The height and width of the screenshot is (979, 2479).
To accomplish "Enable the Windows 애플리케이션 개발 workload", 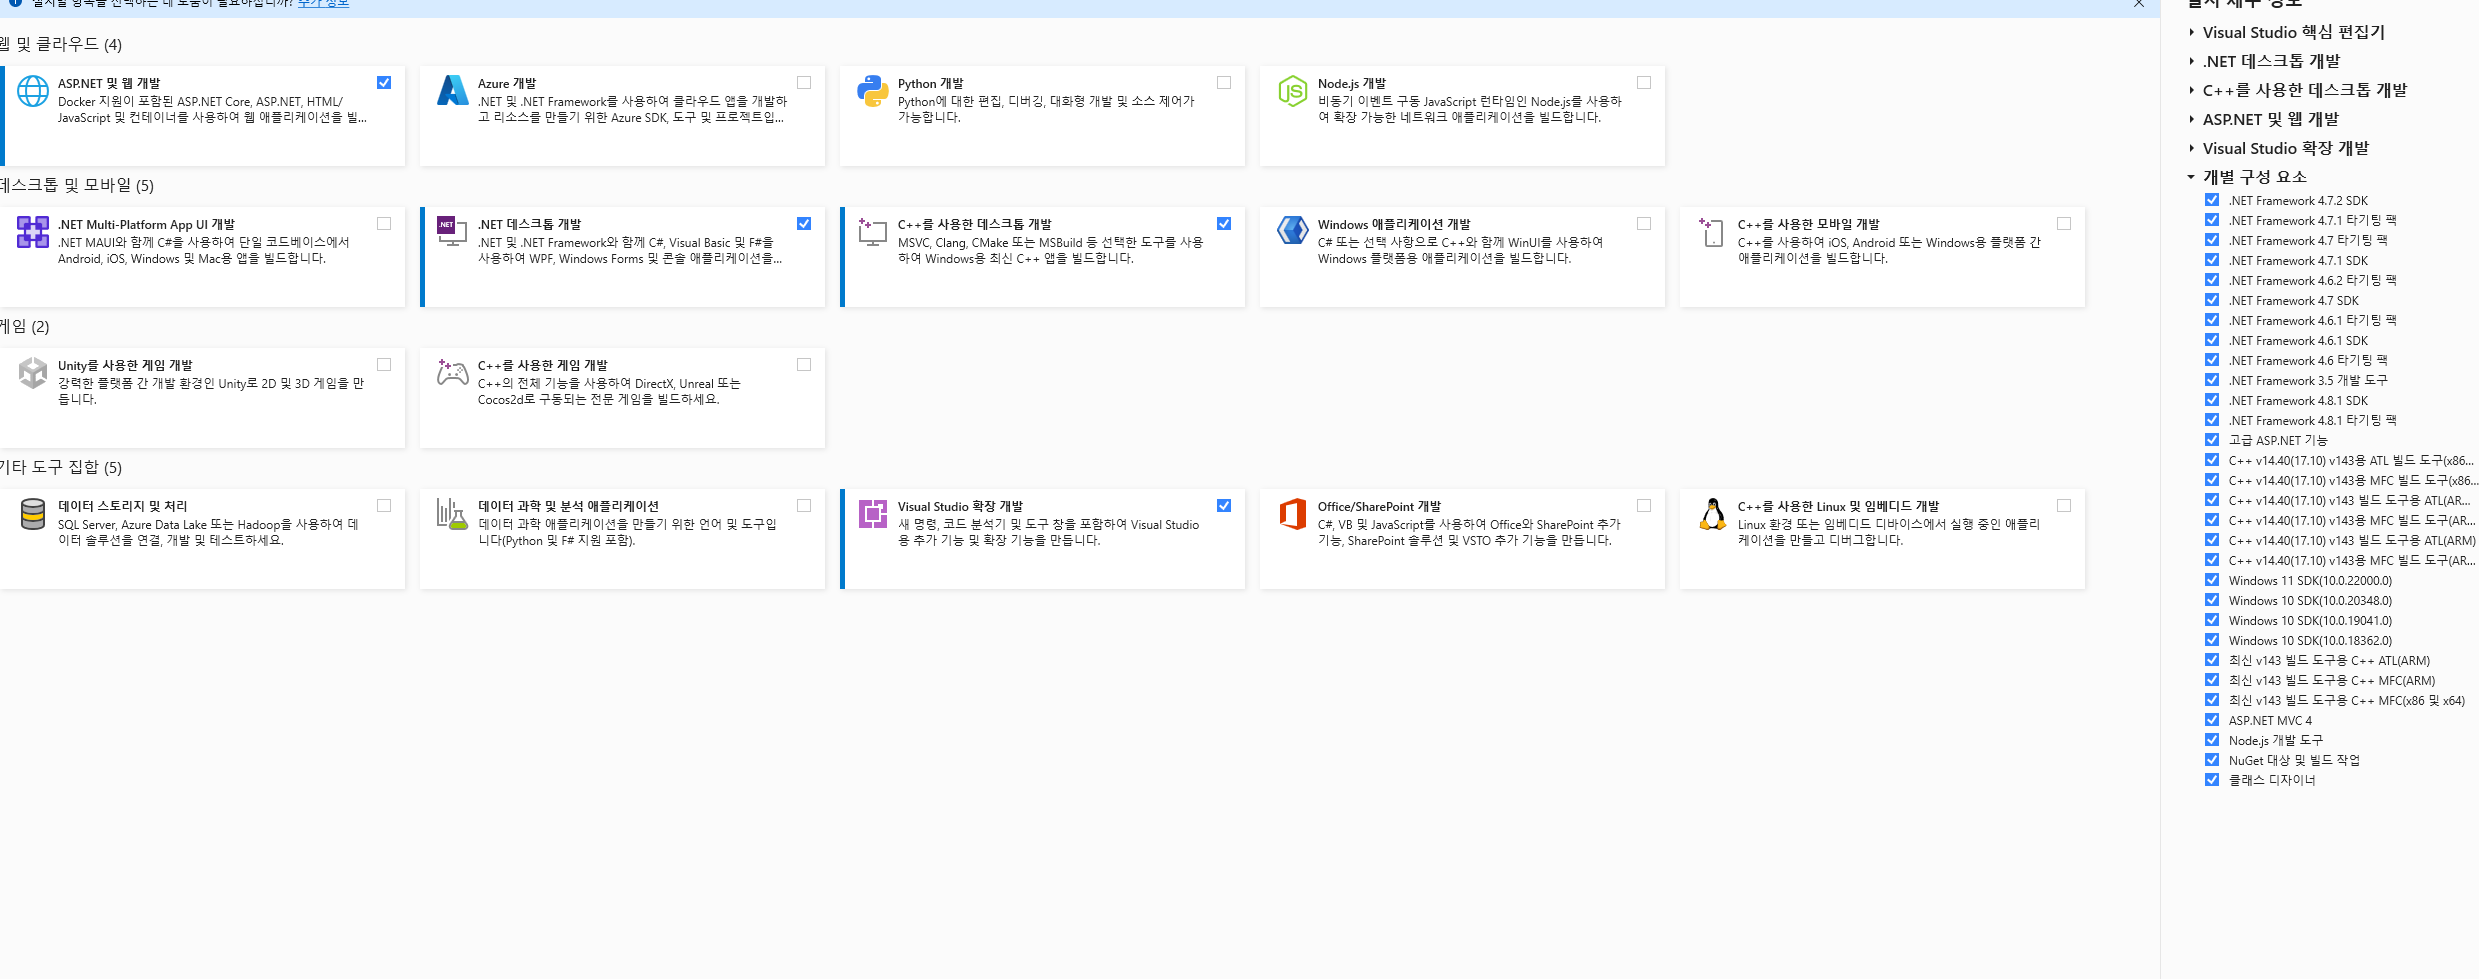I will [1643, 223].
